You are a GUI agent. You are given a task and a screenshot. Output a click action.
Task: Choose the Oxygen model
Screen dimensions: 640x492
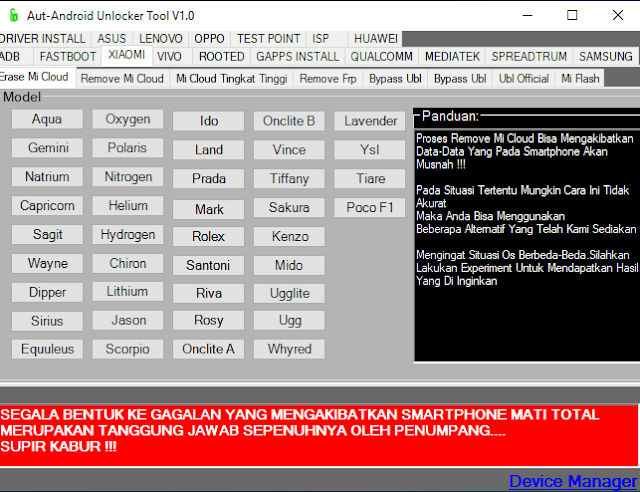point(128,119)
